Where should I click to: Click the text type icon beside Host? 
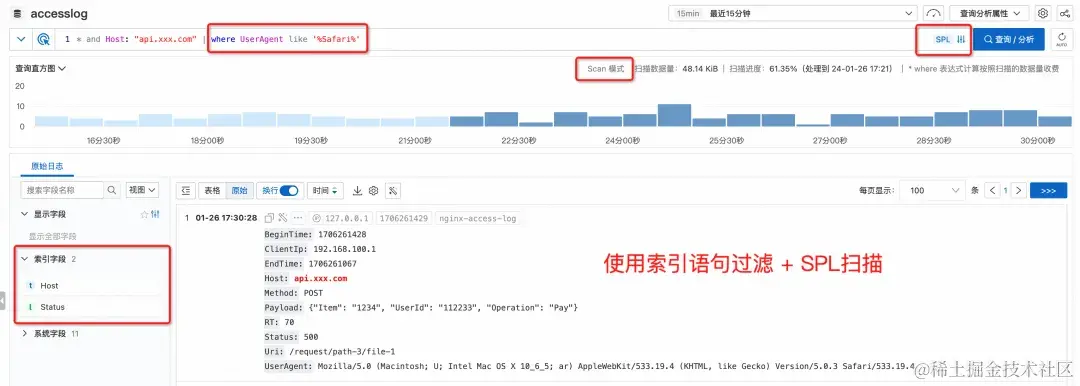(x=30, y=285)
